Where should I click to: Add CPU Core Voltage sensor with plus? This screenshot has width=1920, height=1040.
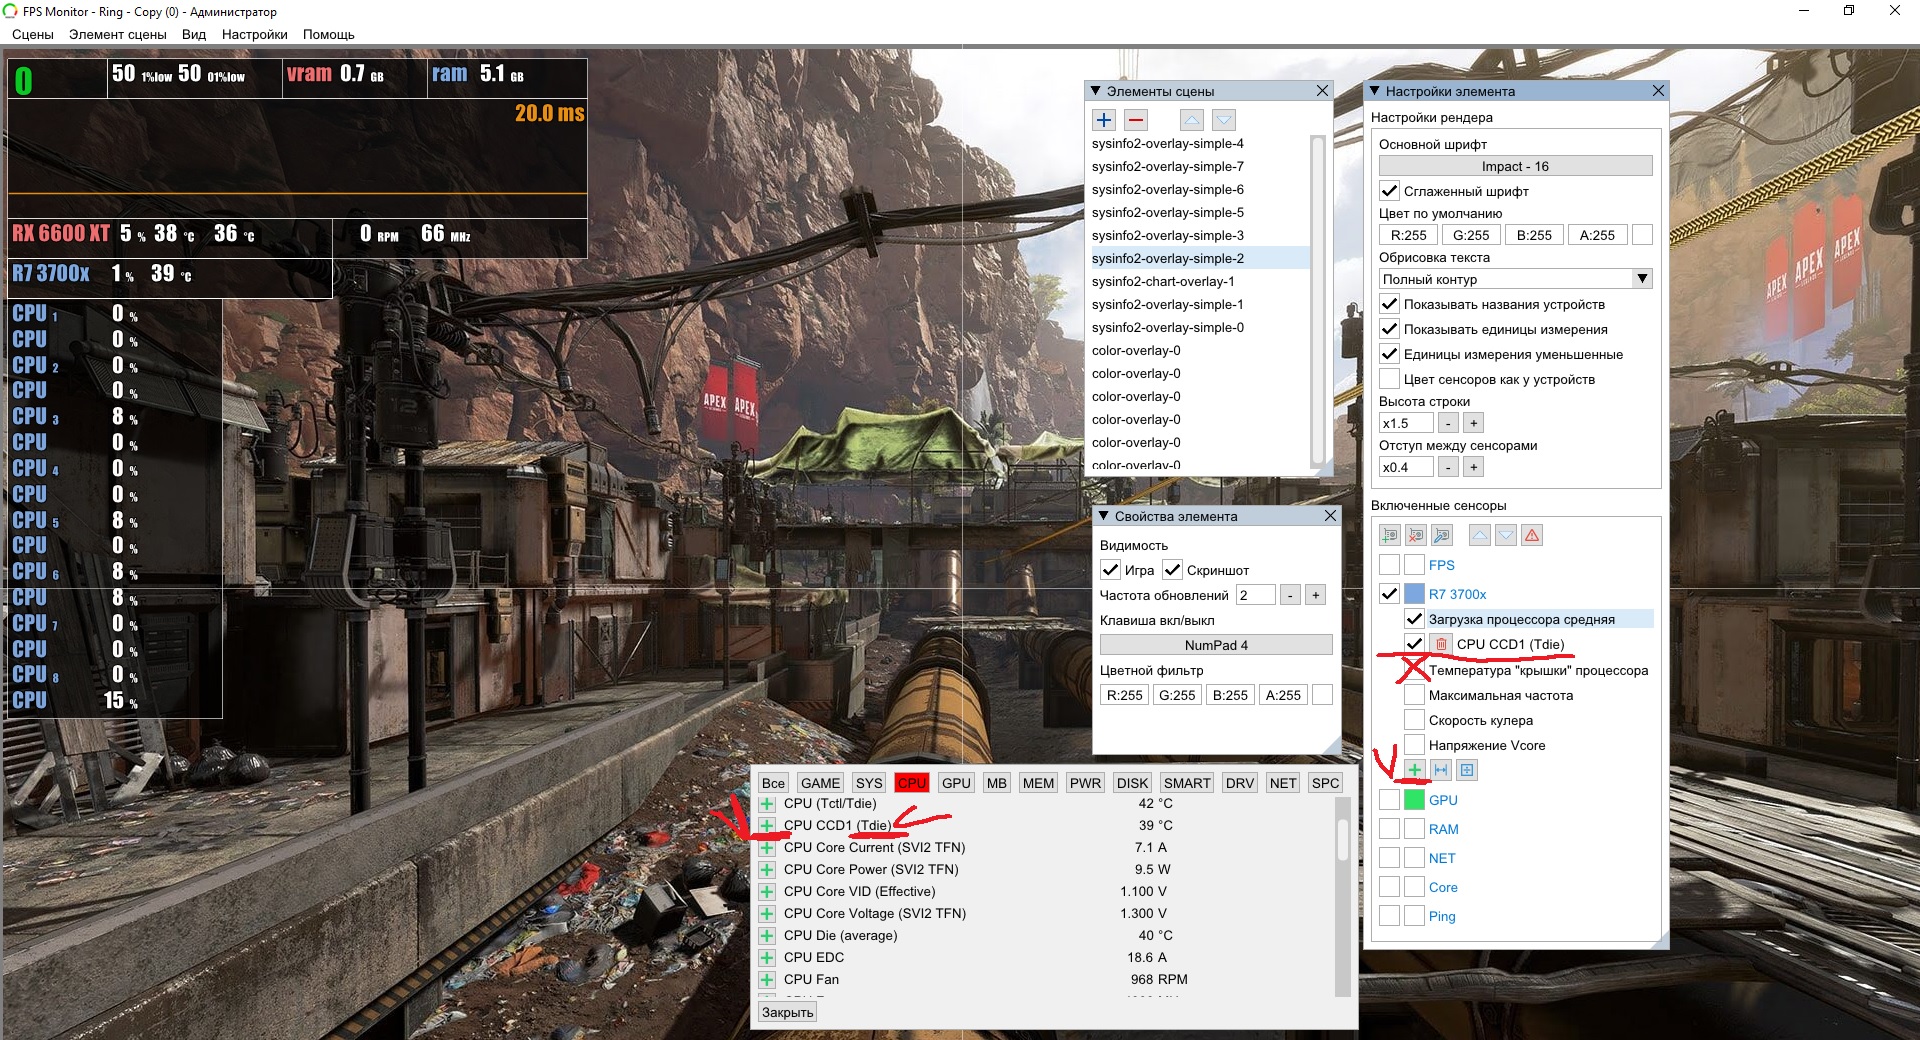coord(767,914)
